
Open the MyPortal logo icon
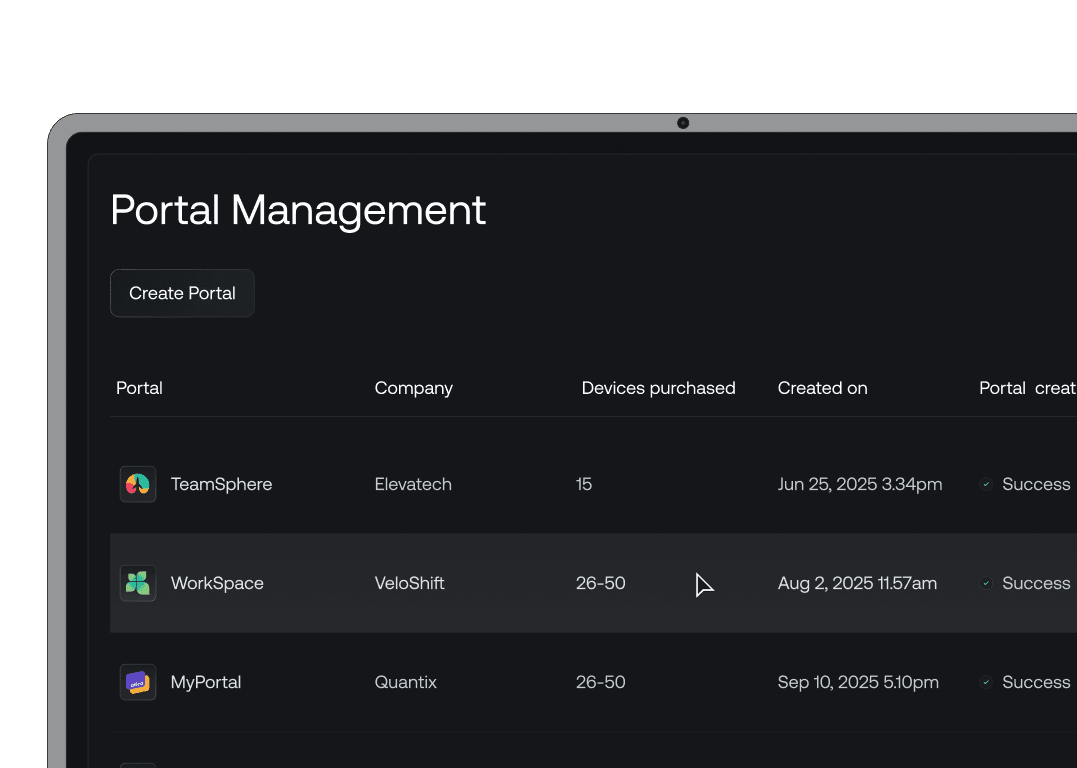[x=138, y=682]
